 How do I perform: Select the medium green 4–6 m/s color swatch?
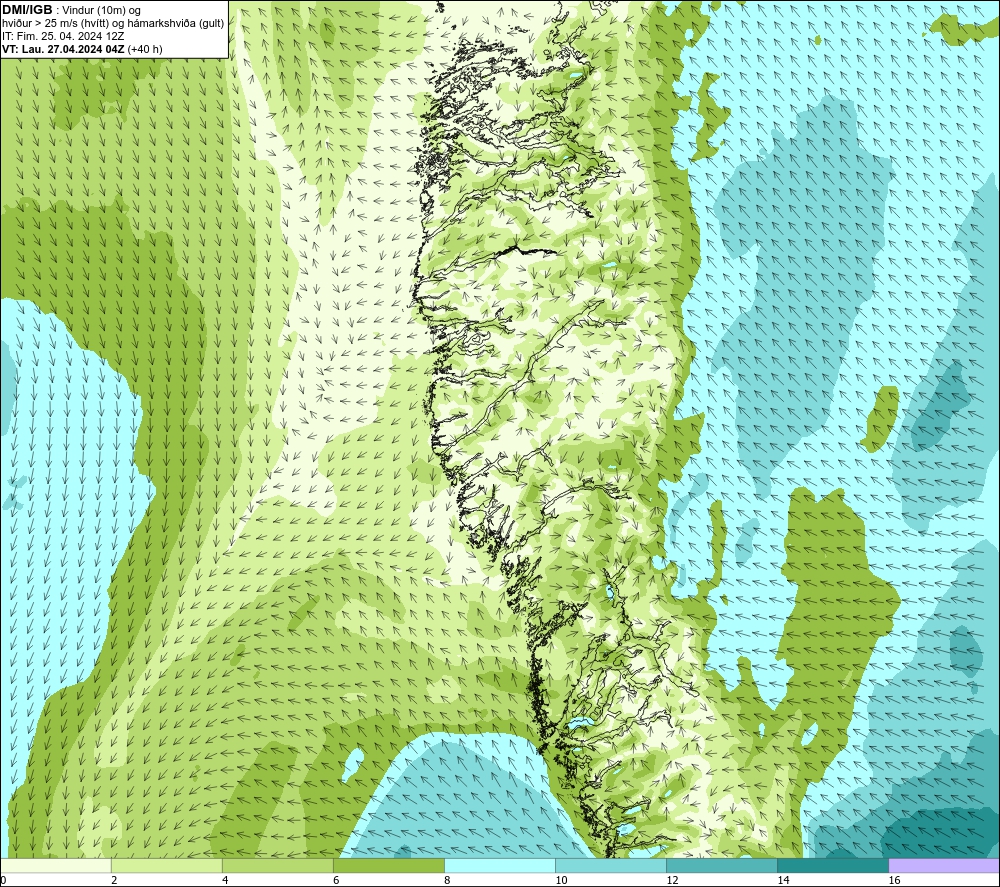277,865
